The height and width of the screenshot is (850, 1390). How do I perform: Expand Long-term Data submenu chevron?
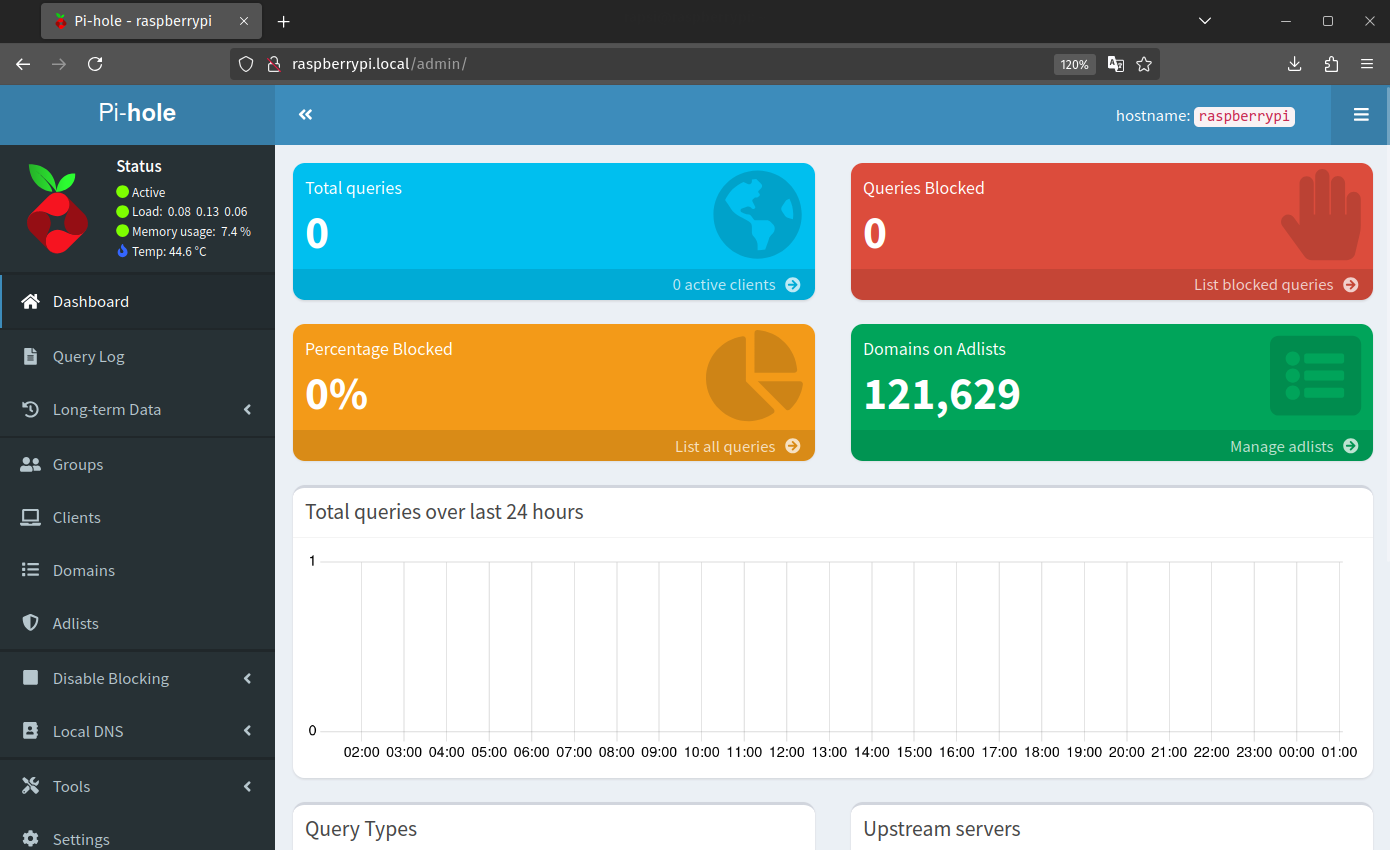coord(247,409)
